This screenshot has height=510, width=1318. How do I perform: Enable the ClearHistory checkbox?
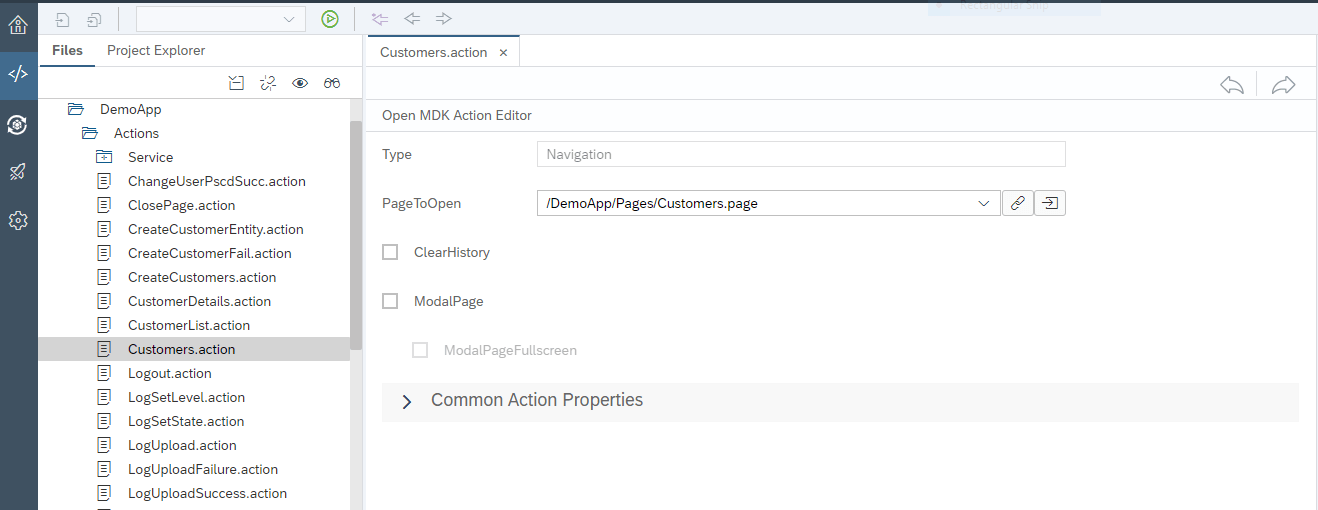click(391, 253)
